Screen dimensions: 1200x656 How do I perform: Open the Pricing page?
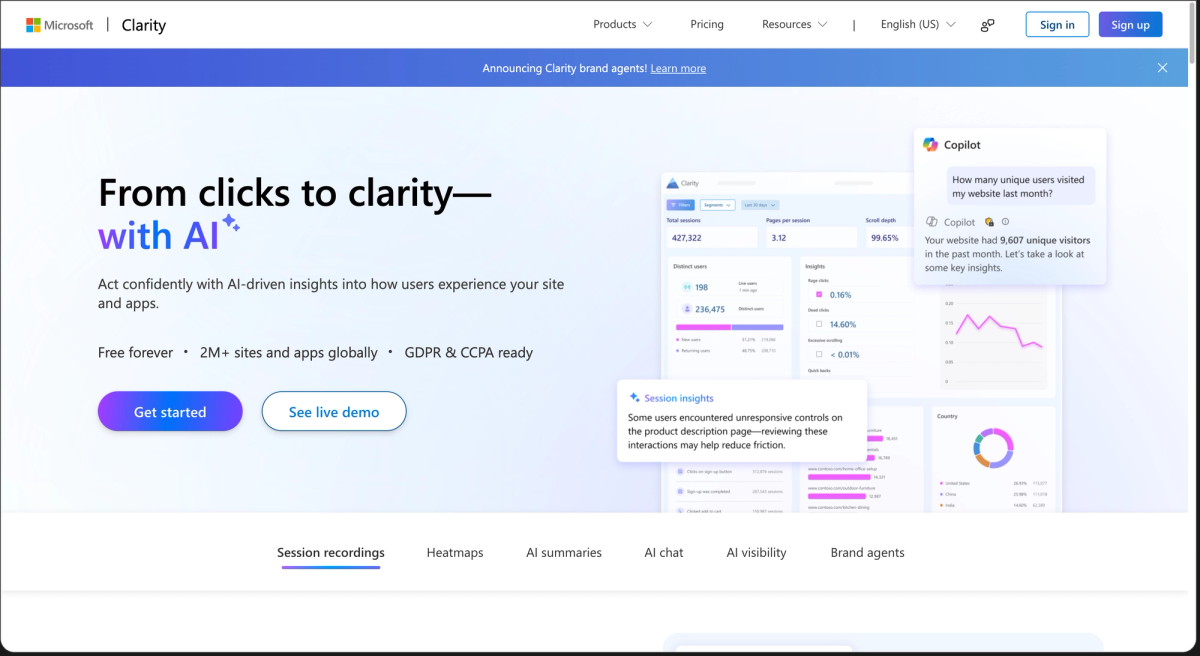pyautogui.click(x=707, y=24)
